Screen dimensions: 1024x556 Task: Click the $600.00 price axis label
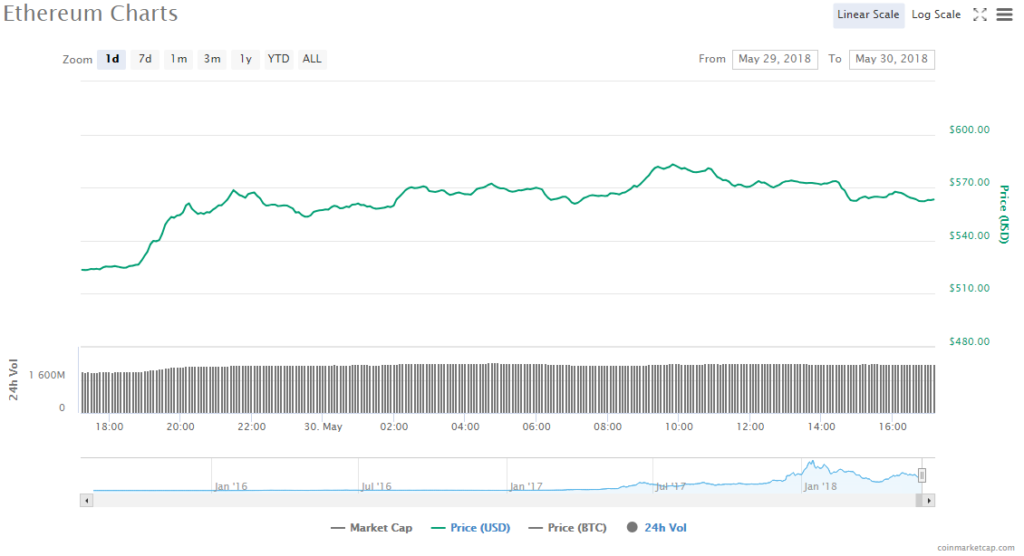(x=969, y=129)
